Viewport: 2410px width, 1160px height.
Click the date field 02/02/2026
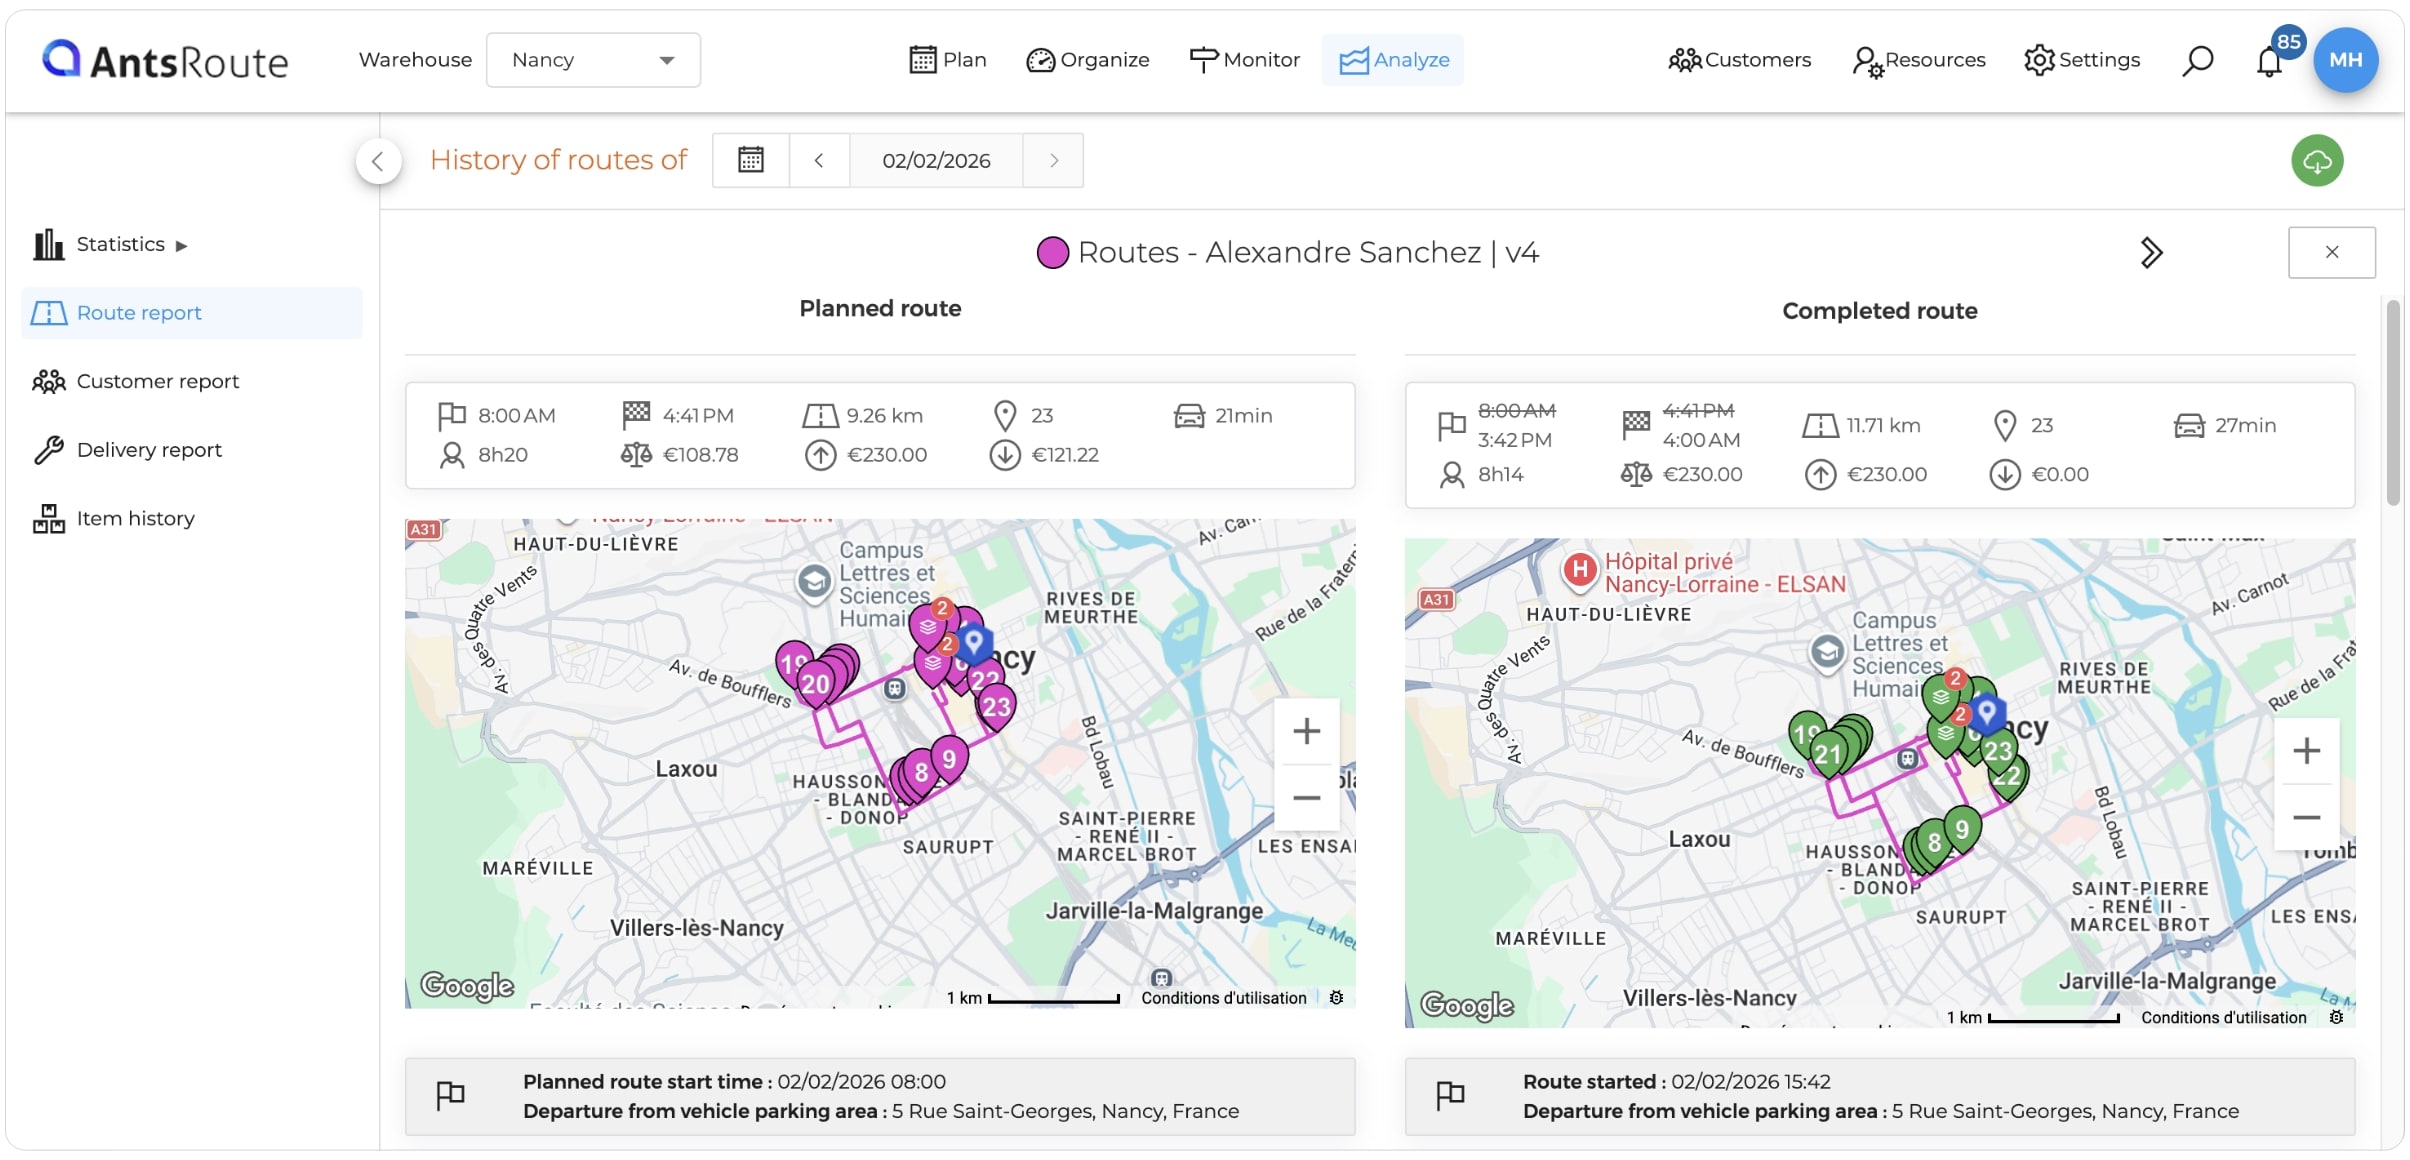[936, 160]
